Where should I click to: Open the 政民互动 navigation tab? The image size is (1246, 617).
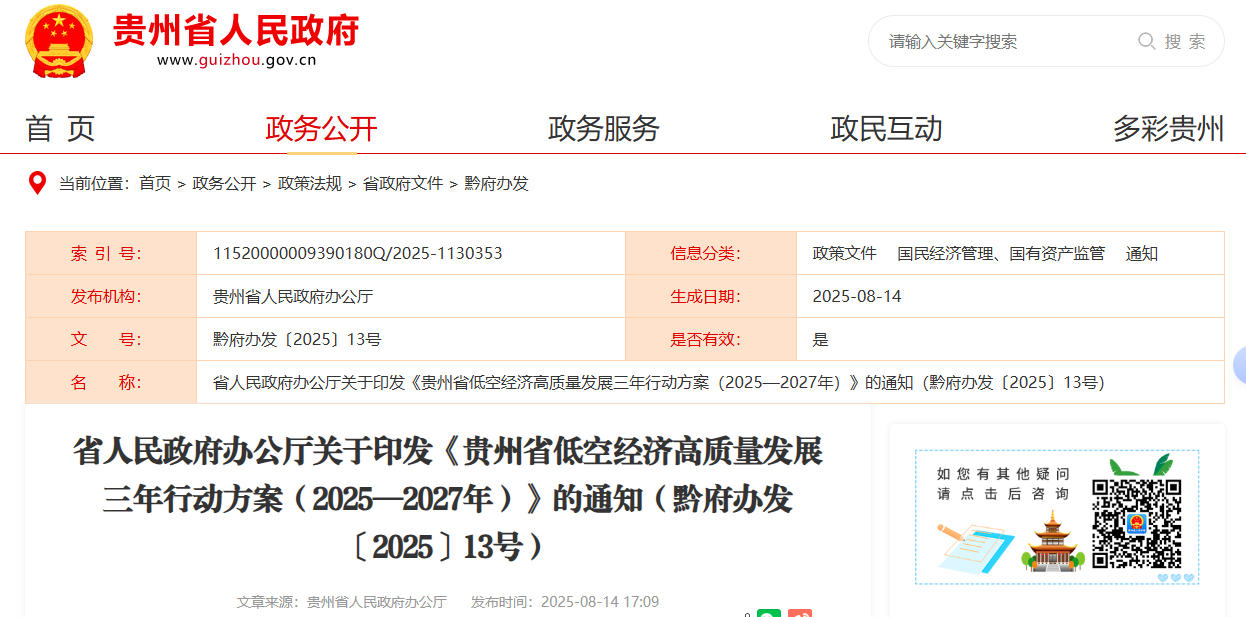pos(886,128)
